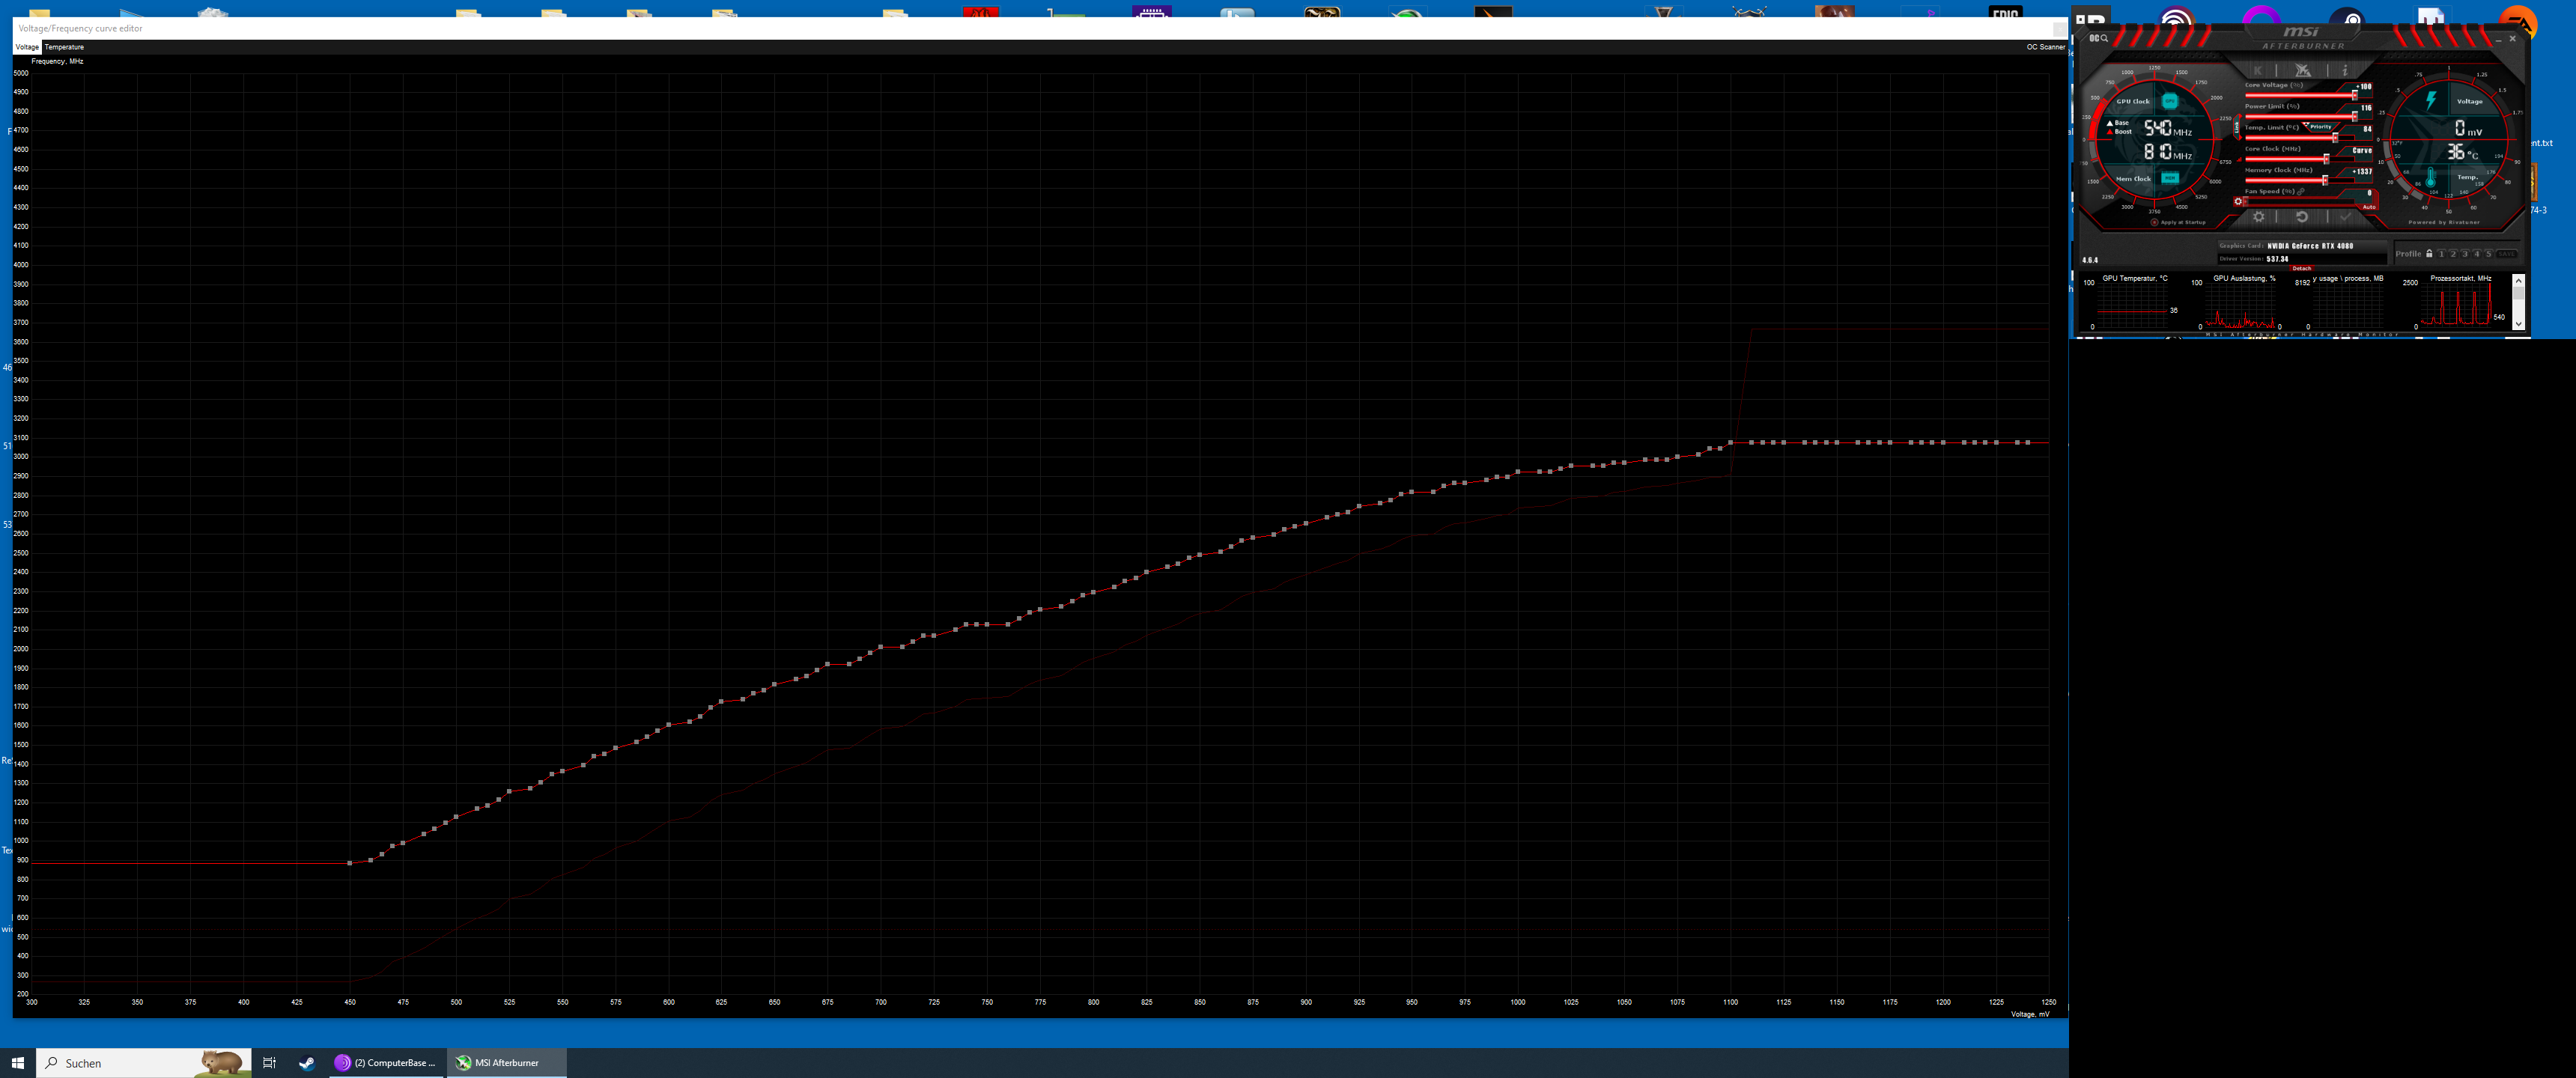The width and height of the screenshot is (2576, 1078).
Task: Click the fan speed link icon
Action: click(x=2301, y=191)
